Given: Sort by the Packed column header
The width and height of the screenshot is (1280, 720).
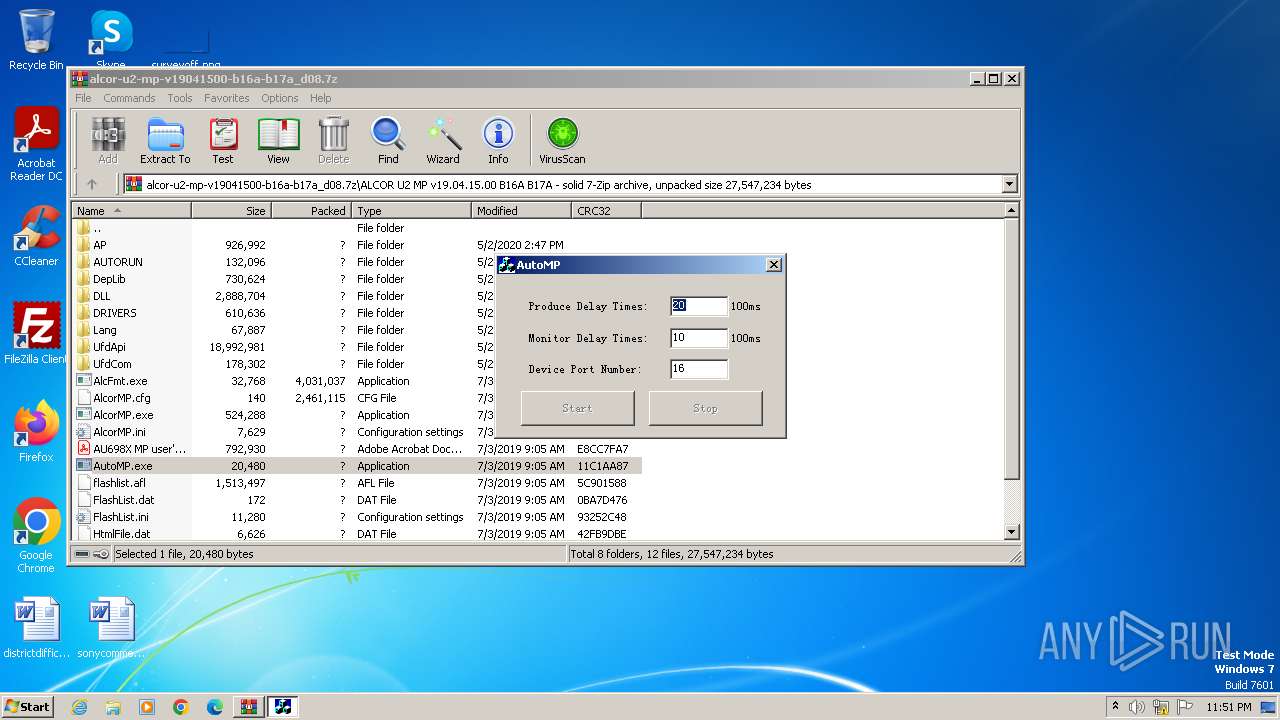Looking at the screenshot, I should coord(311,211).
